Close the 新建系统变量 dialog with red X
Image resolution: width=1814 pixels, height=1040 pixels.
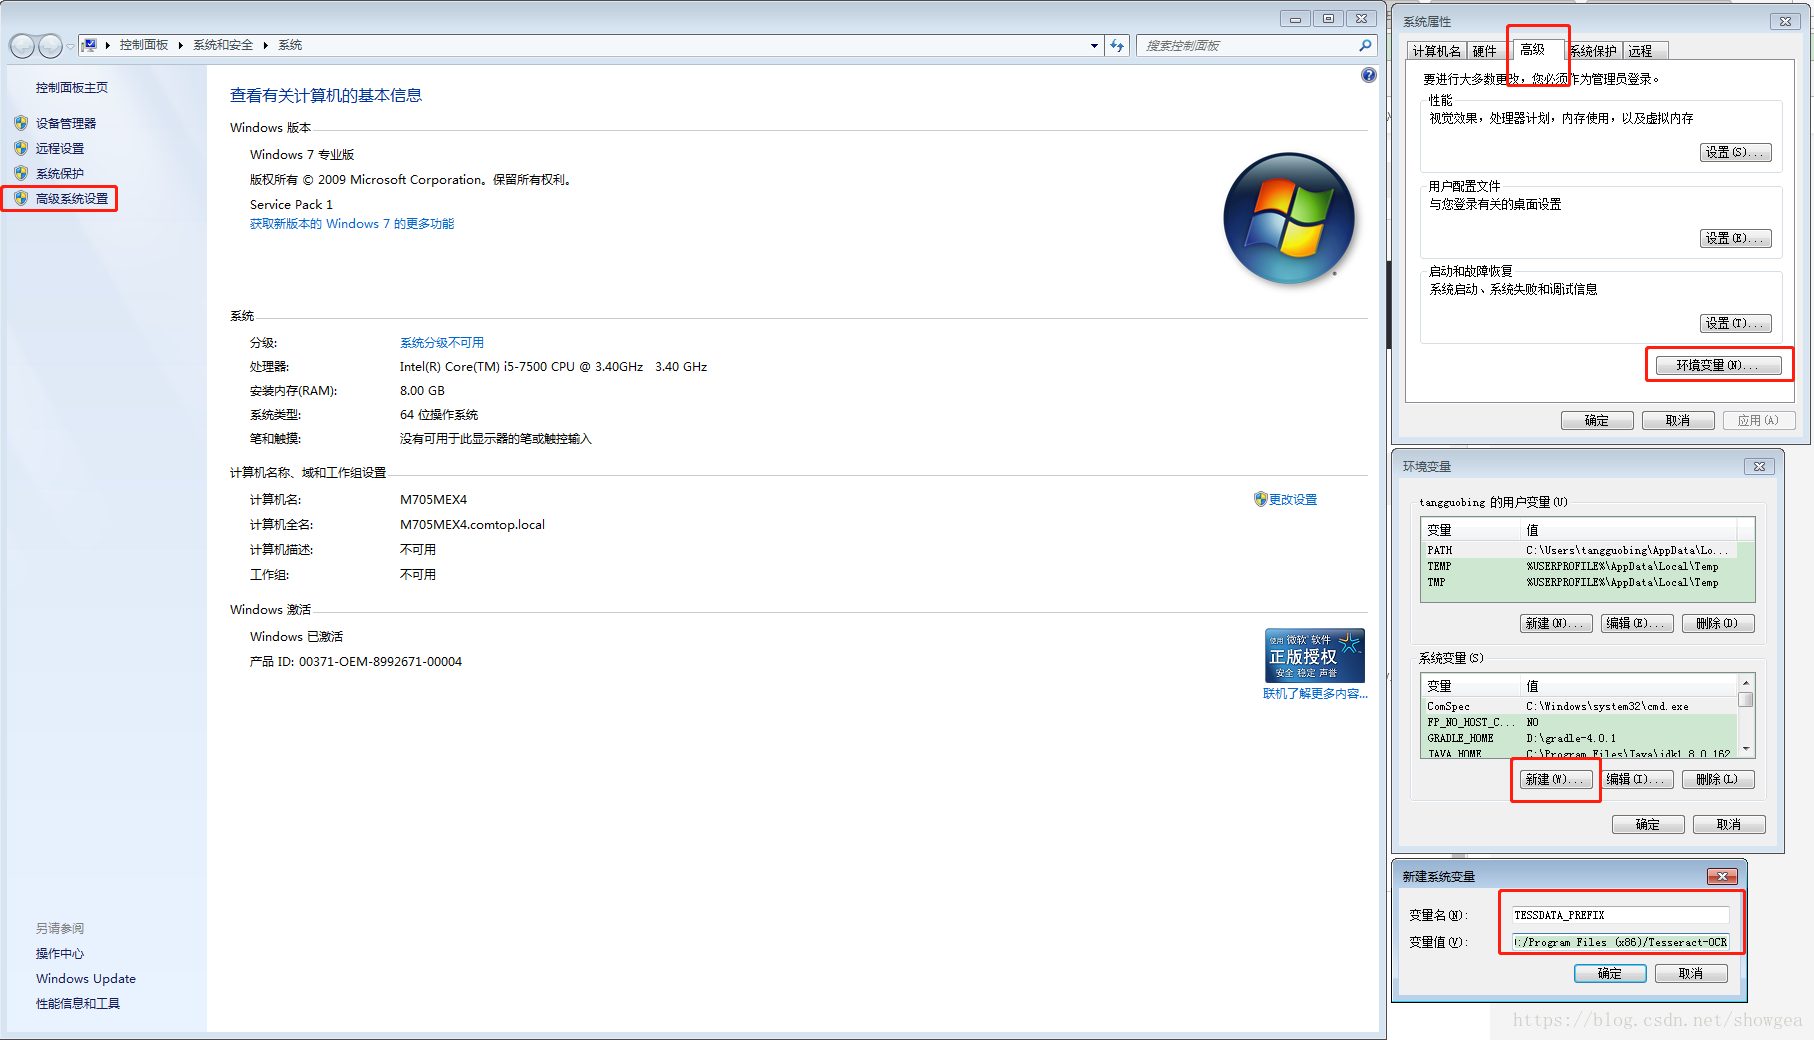(x=1722, y=876)
